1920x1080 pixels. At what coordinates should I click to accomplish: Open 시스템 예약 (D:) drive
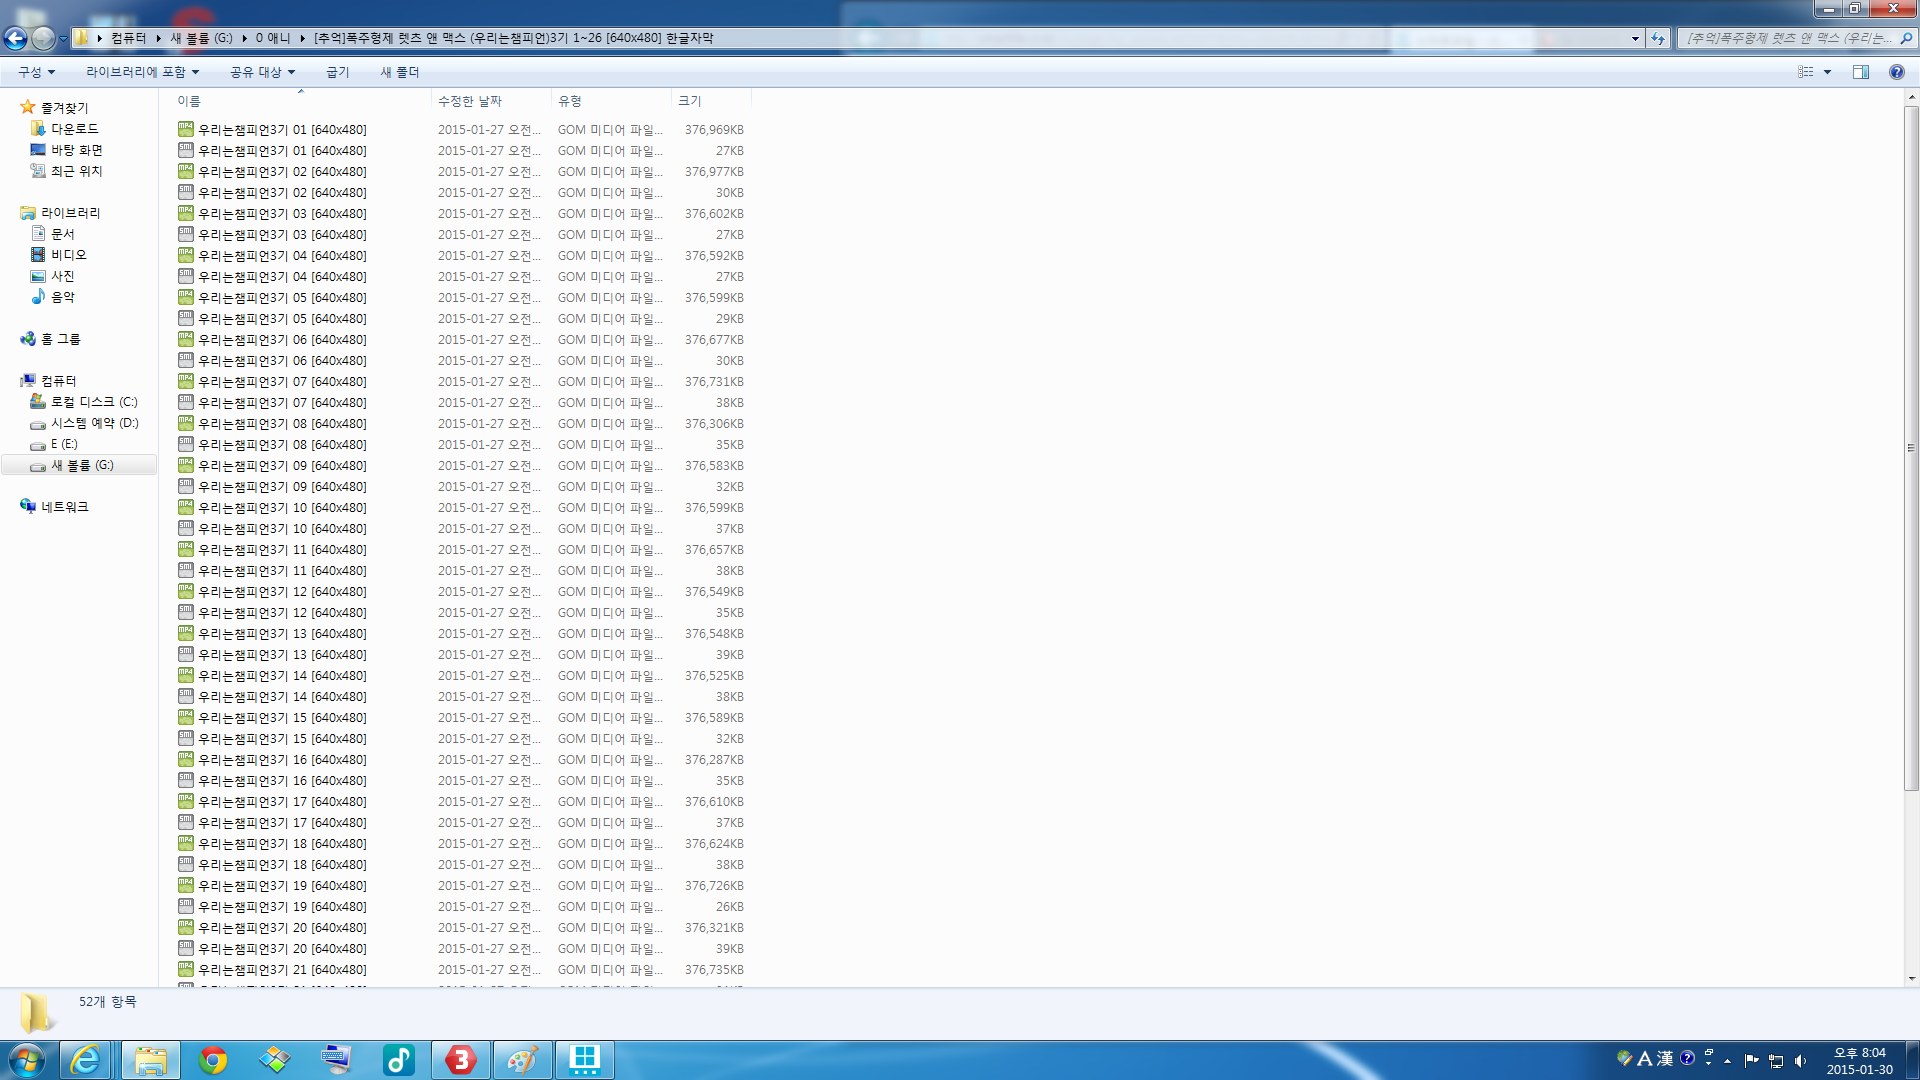click(x=95, y=423)
